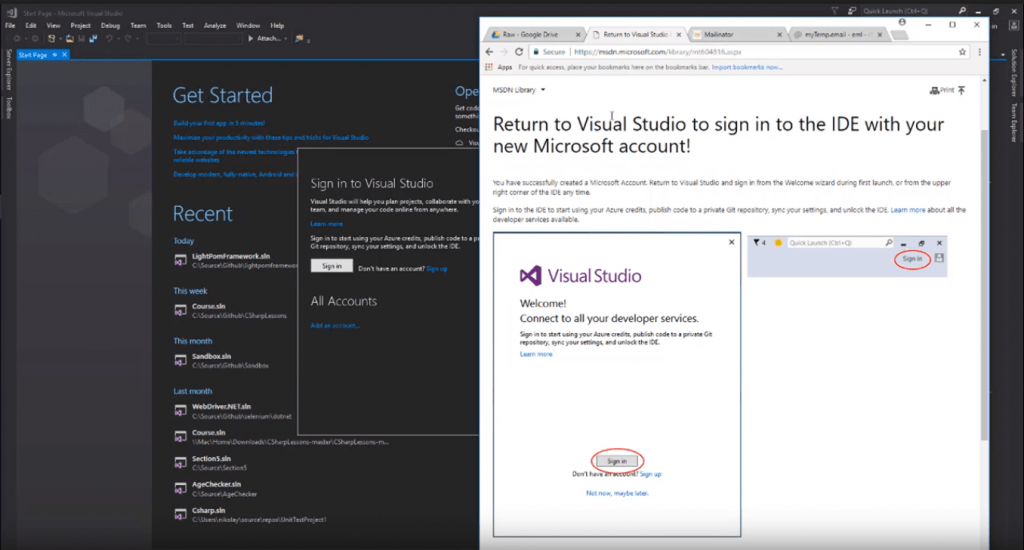Screen dimensions: 1024x550
Task: Click the Add an account link
Action: (x=335, y=325)
